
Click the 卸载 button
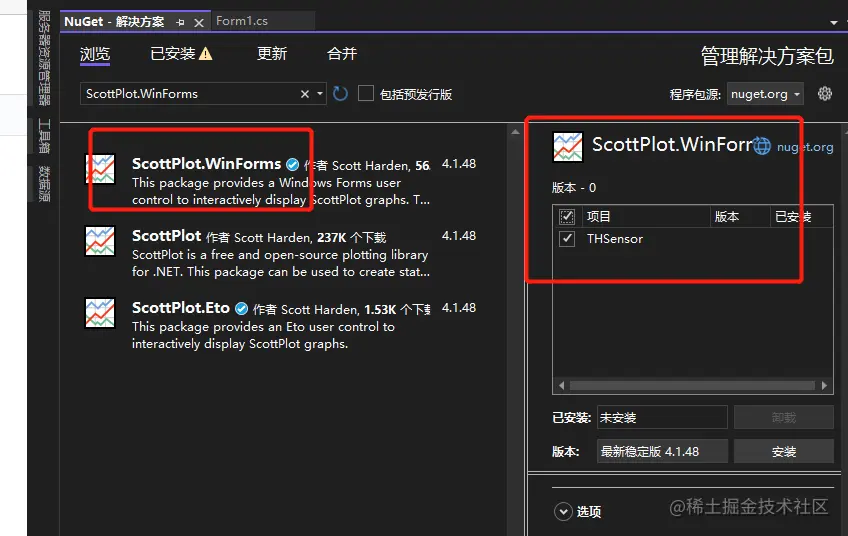(x=784, y=418)
